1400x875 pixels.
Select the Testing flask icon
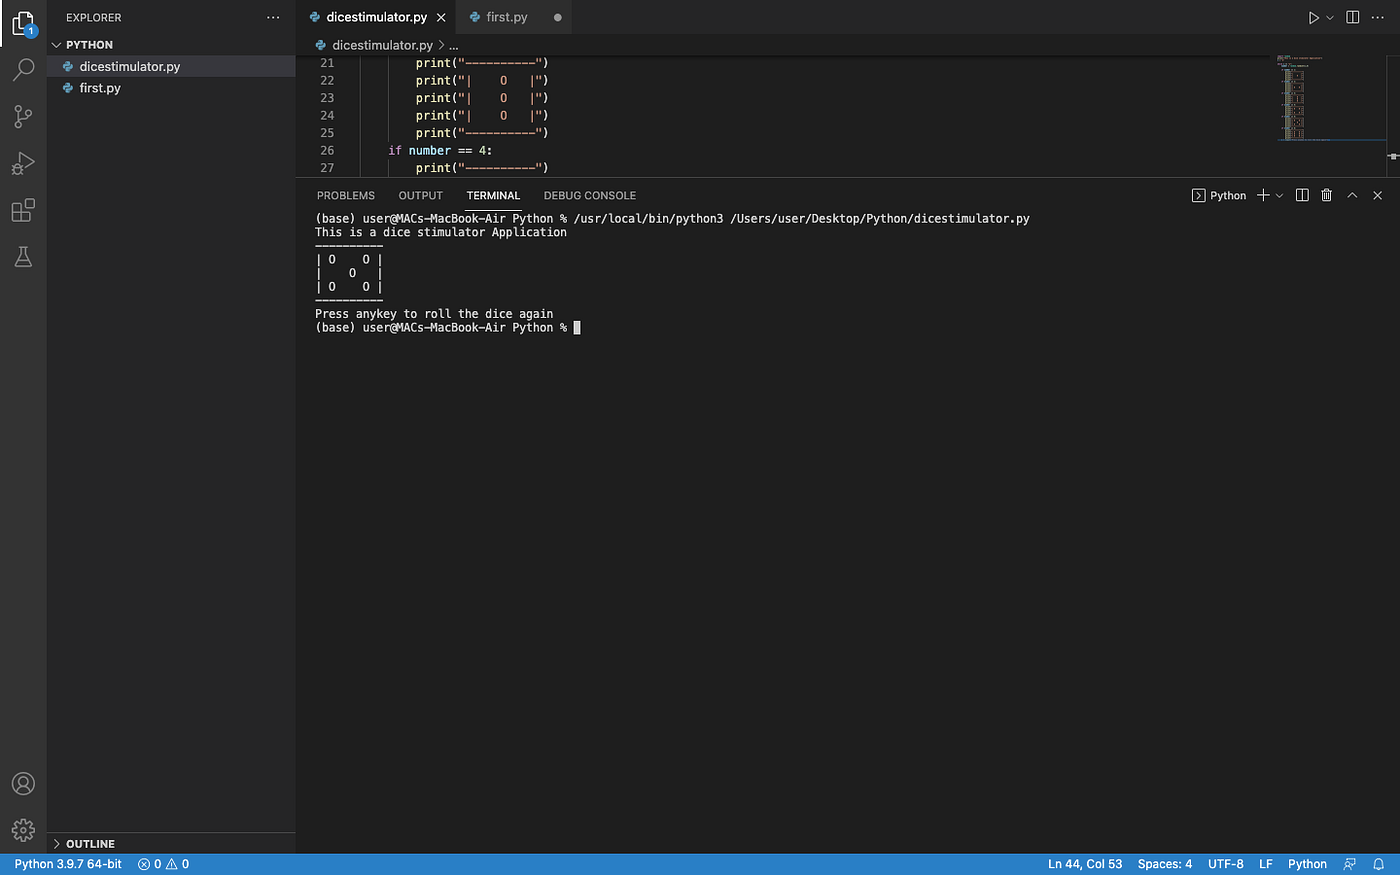pyautogui.click(x=23, y=257)
